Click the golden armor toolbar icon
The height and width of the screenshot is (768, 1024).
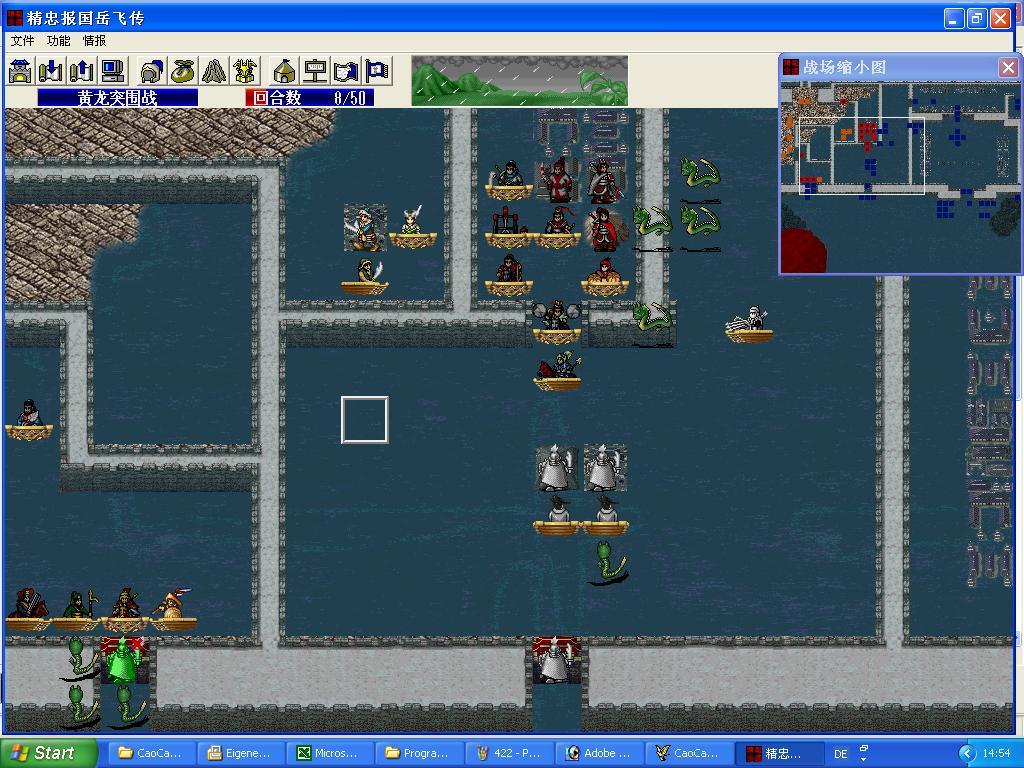coord(245,71)
